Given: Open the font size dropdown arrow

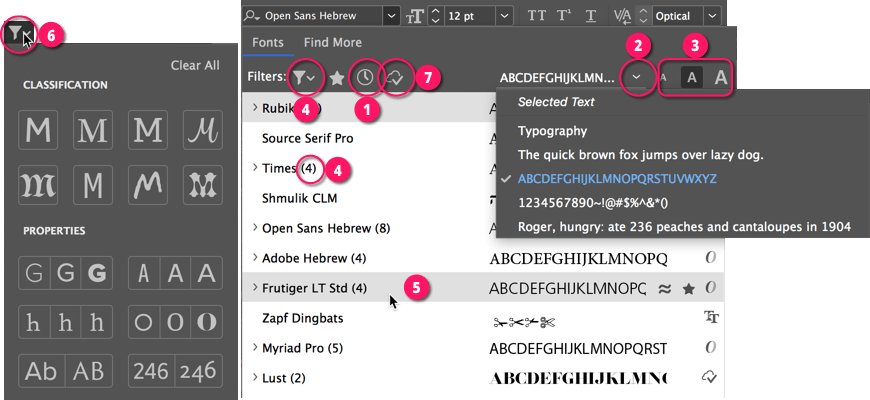Looking at the screenshot, I should (504, 16).
